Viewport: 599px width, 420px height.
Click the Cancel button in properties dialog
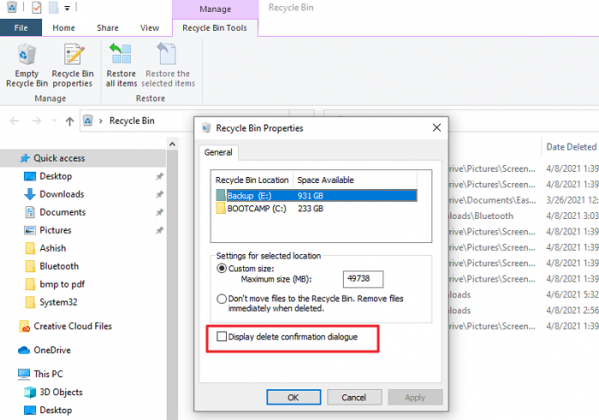[x=354, y=397]
